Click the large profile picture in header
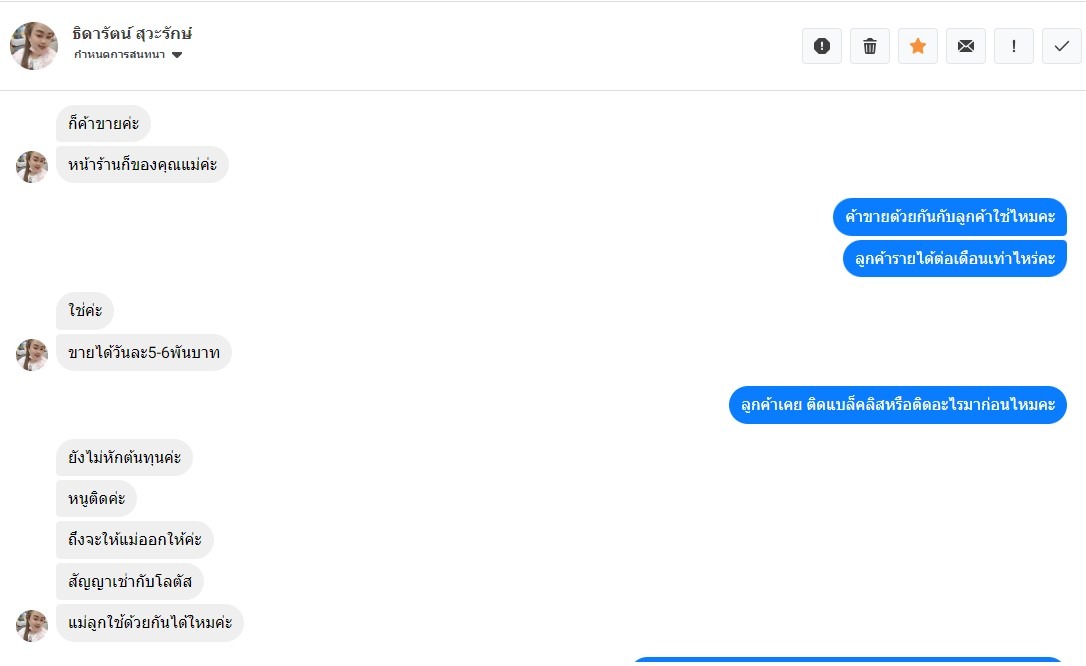This screenshot has height=666, width=1086. (34, 46)
